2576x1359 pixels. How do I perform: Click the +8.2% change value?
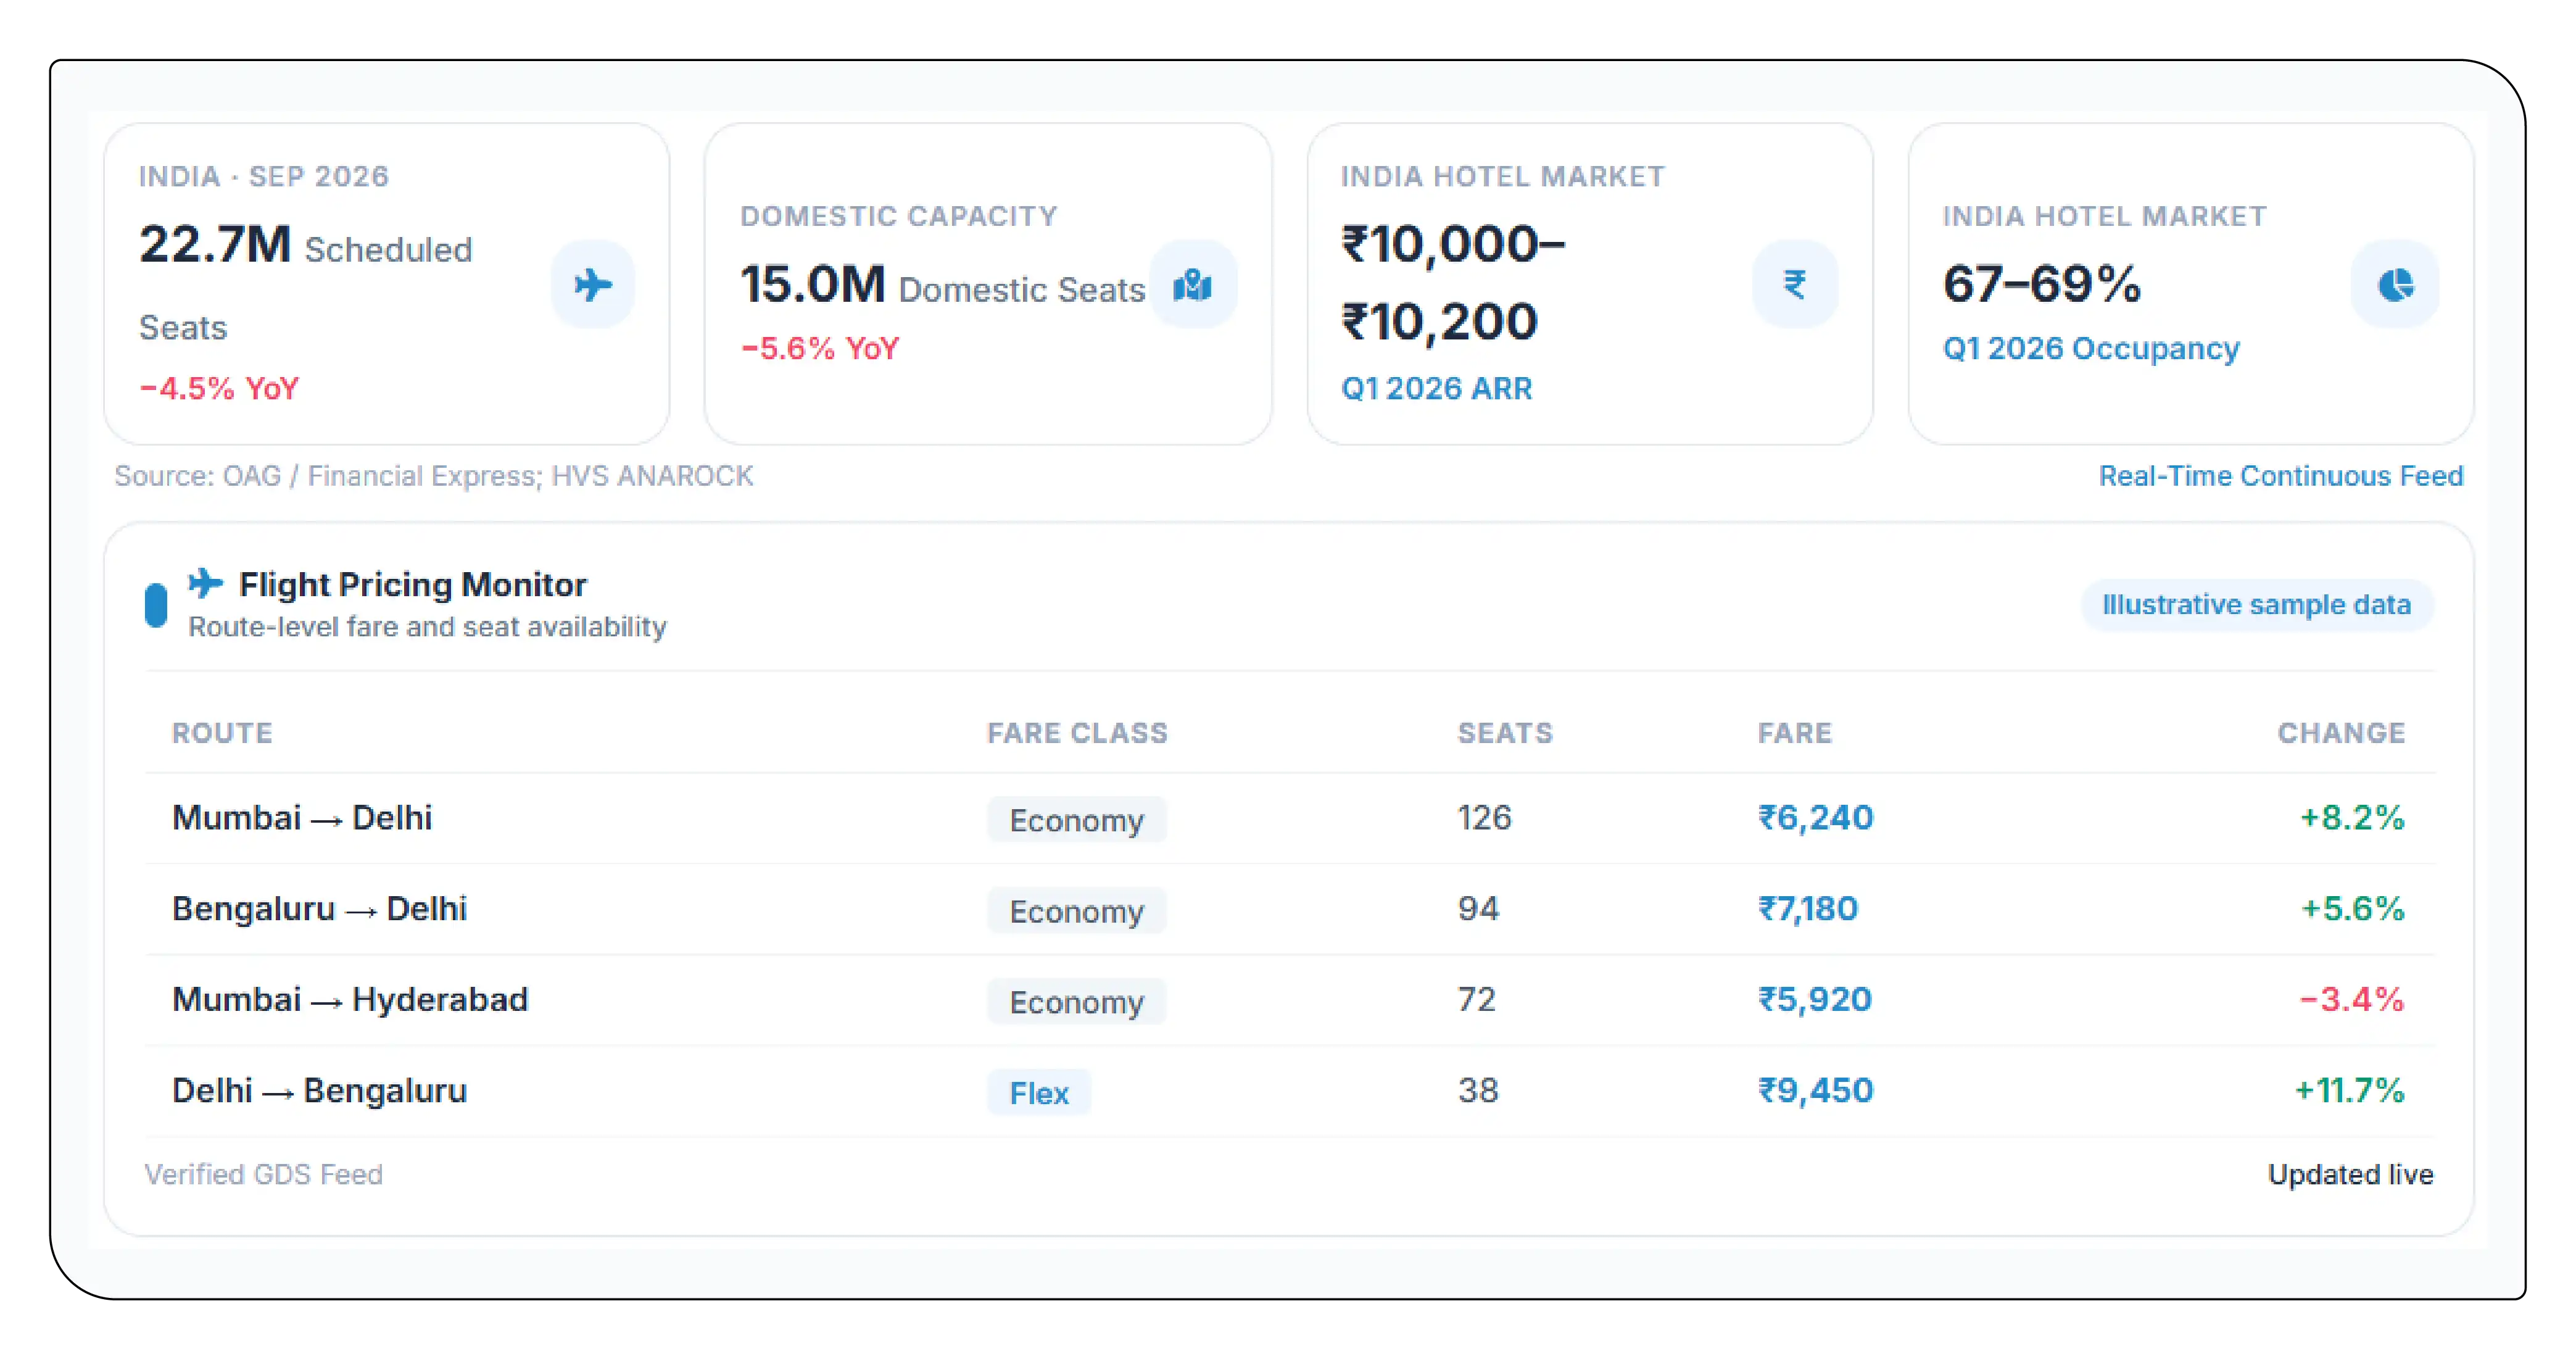pyautogui.click(x=2352, y=818)
